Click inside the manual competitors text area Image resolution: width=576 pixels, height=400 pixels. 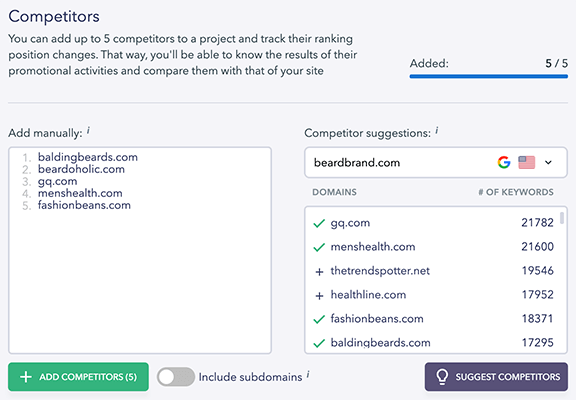click(140, 251)
